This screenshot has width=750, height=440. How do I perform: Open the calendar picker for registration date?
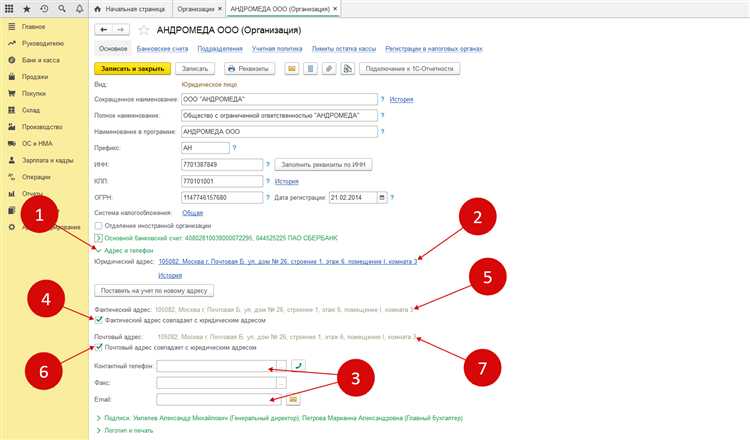382,197
